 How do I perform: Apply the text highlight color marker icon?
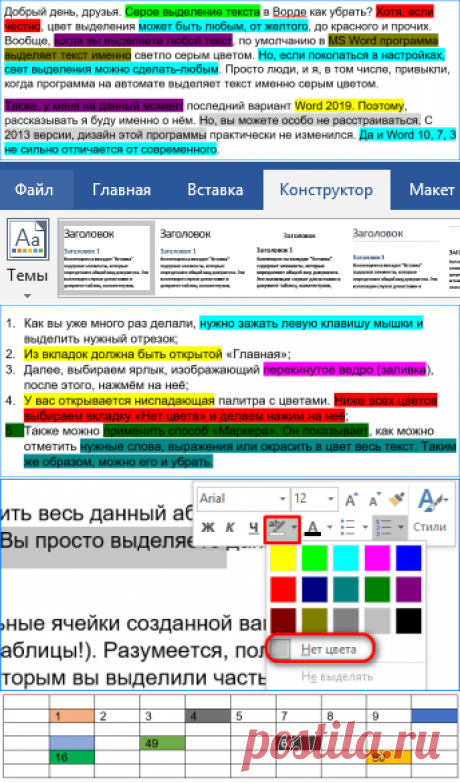(x=277, y=528)
